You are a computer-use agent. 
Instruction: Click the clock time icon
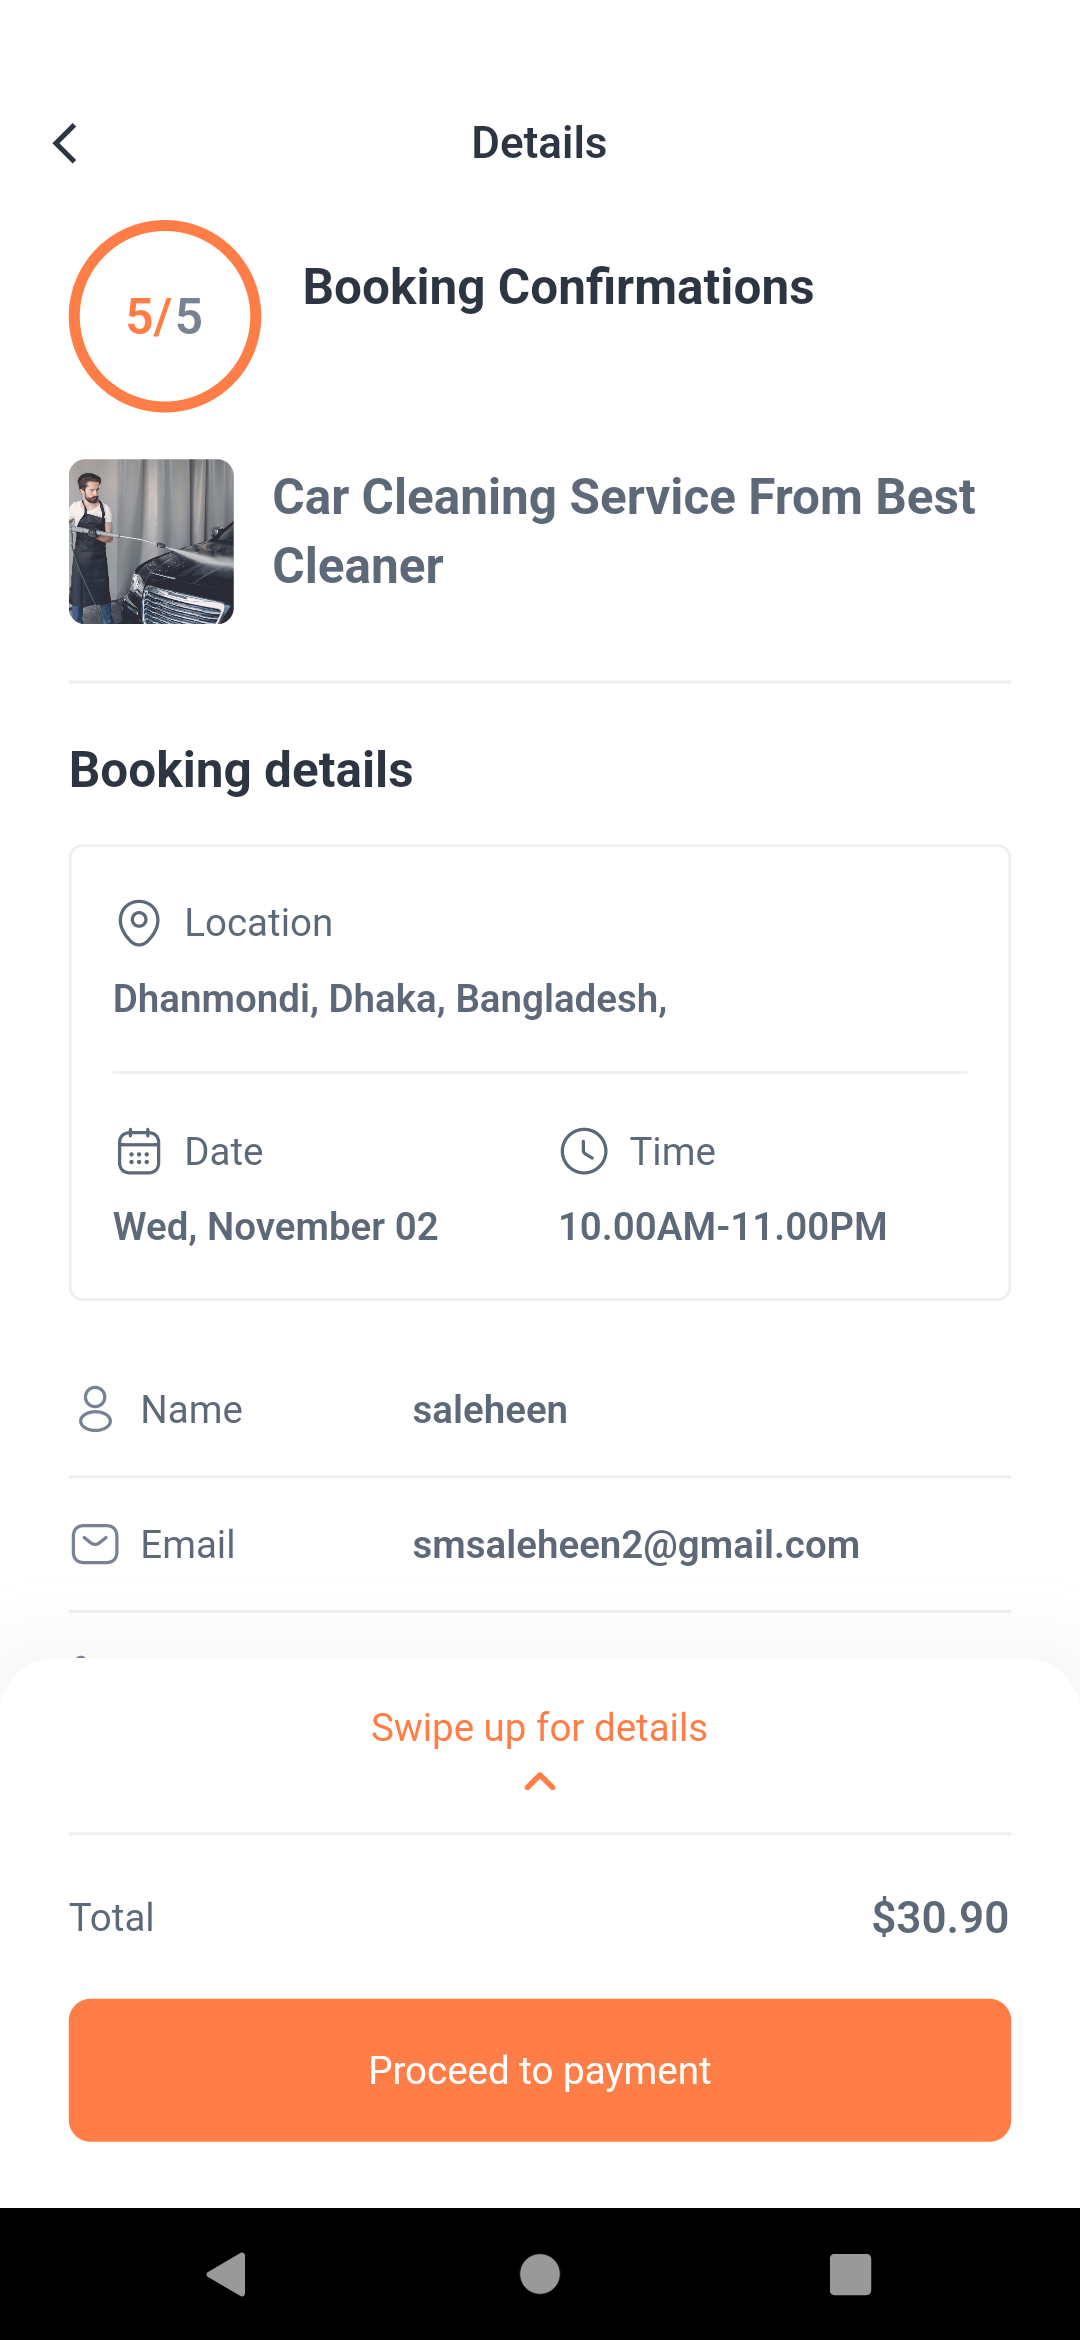(584, 1151)
